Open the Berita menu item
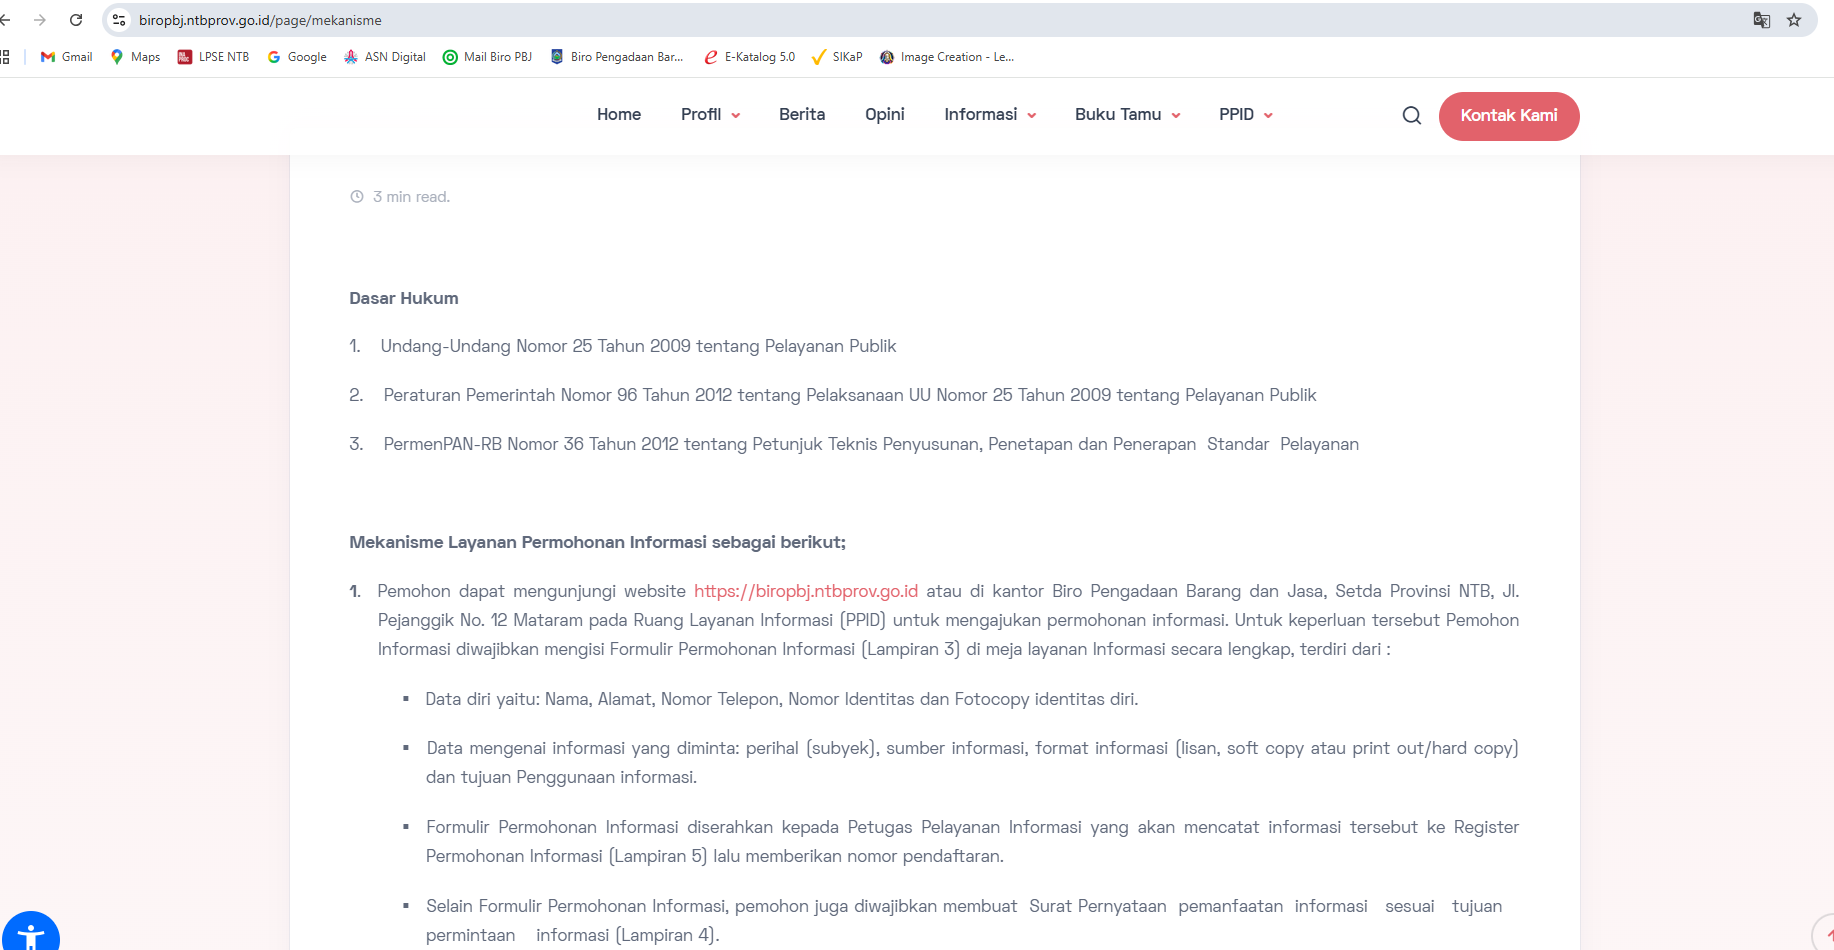Image resolution: width=1834 pixels, height=950 pixels. pyautogui.click(x=801, y=115)
